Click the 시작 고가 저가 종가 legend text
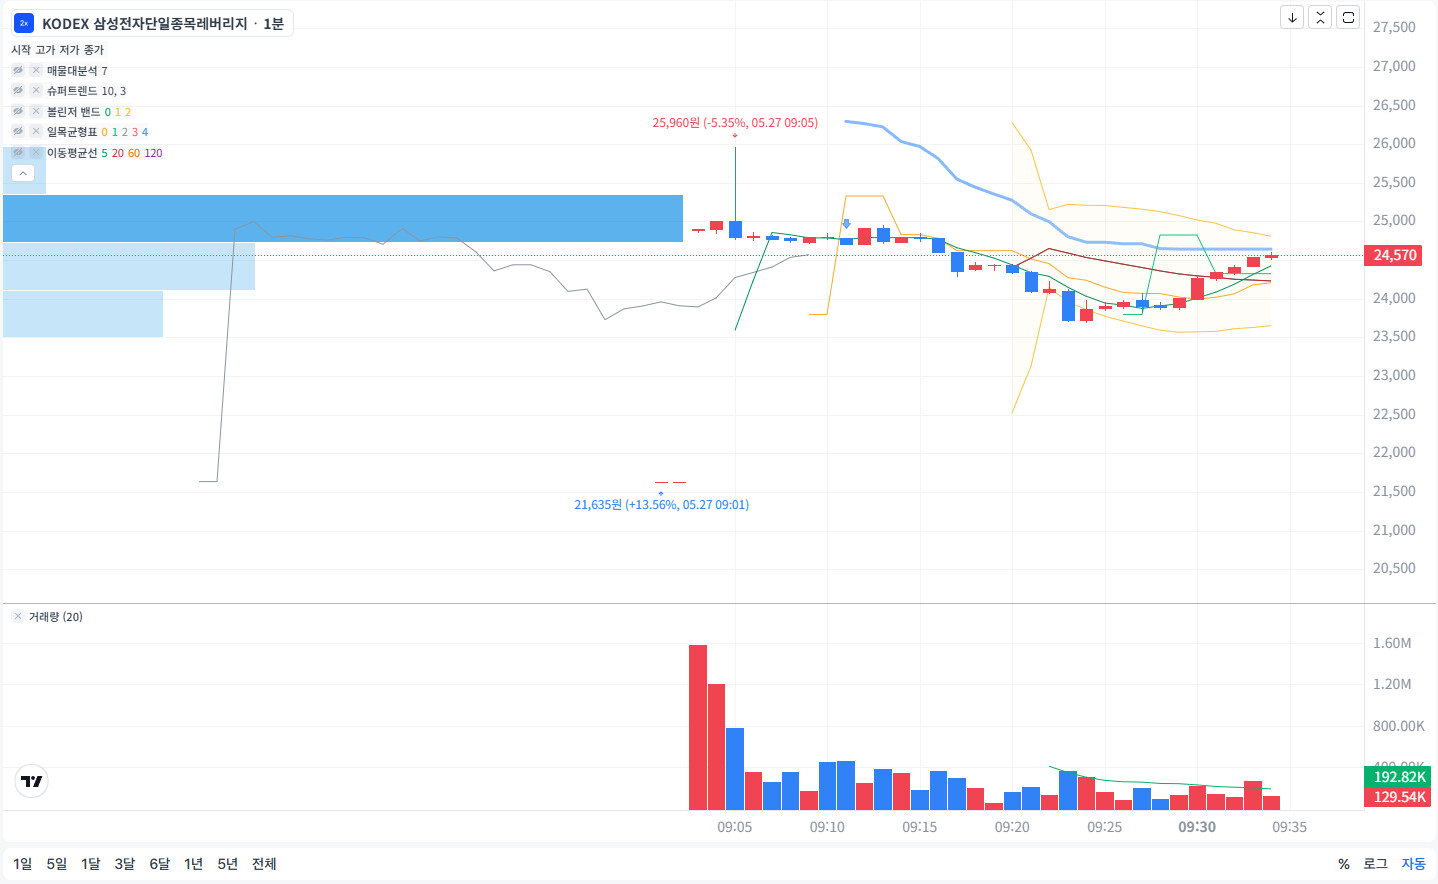 click(57, 50)
